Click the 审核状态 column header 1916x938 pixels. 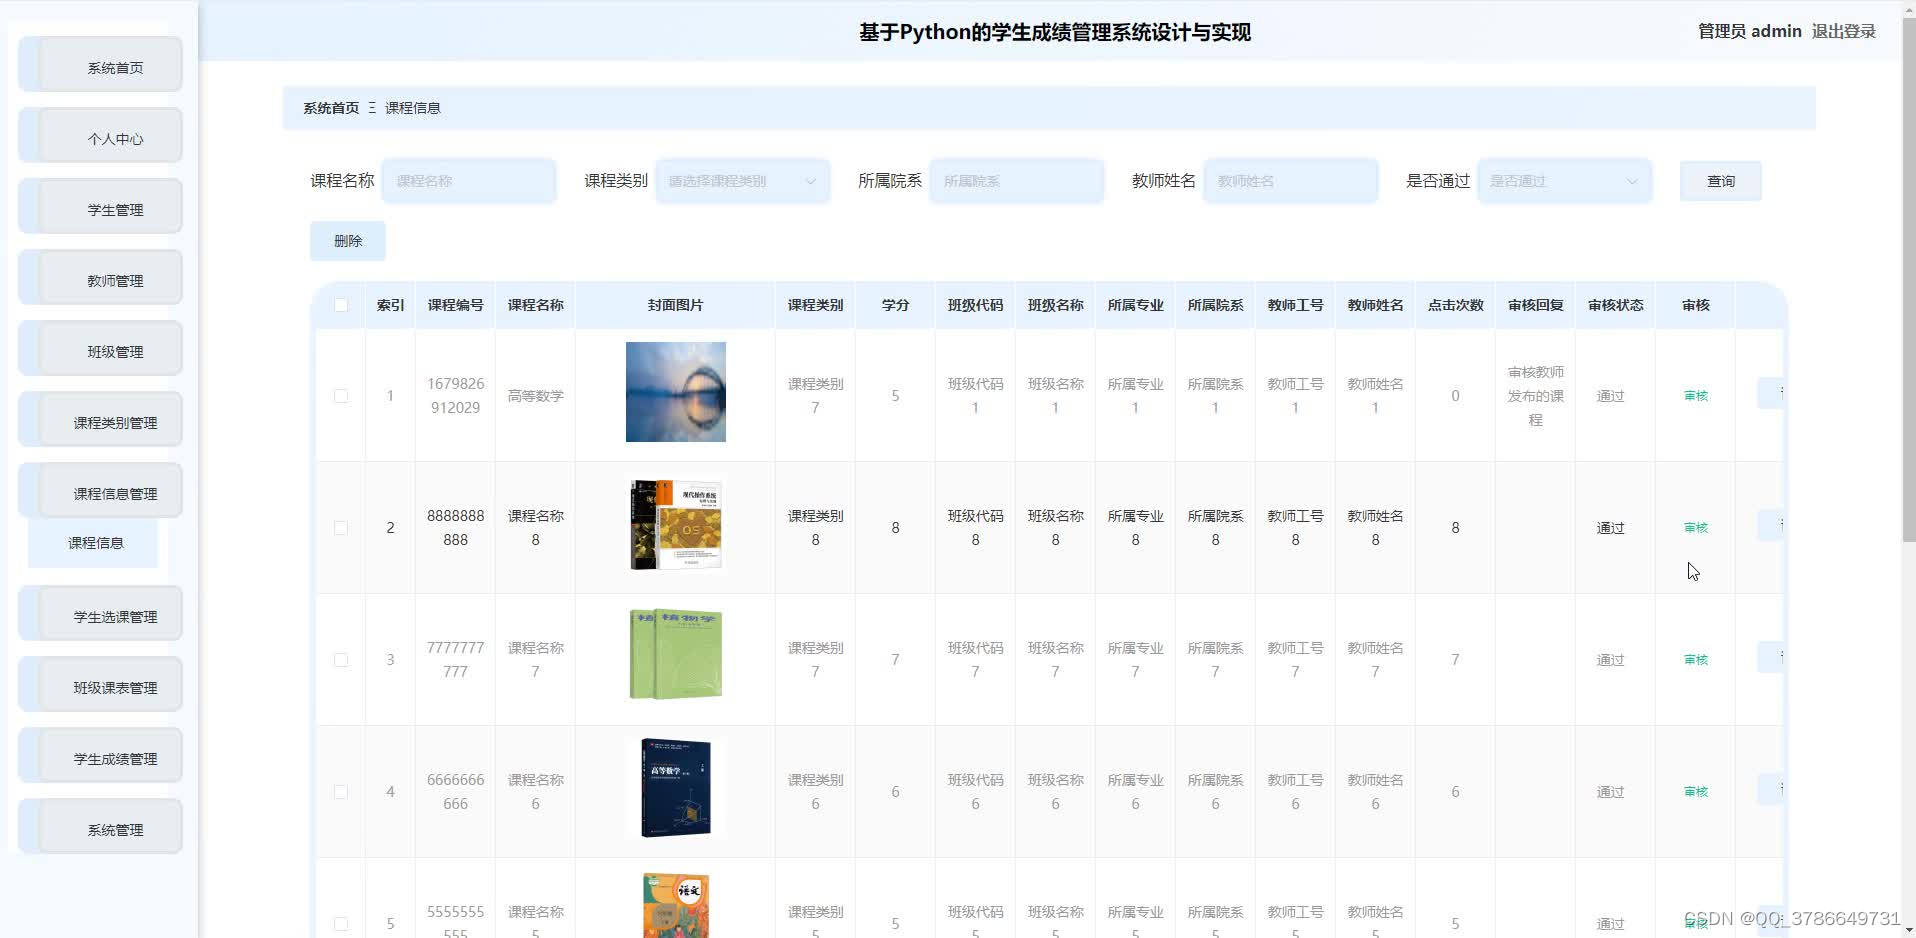(x=1615, y=305)
